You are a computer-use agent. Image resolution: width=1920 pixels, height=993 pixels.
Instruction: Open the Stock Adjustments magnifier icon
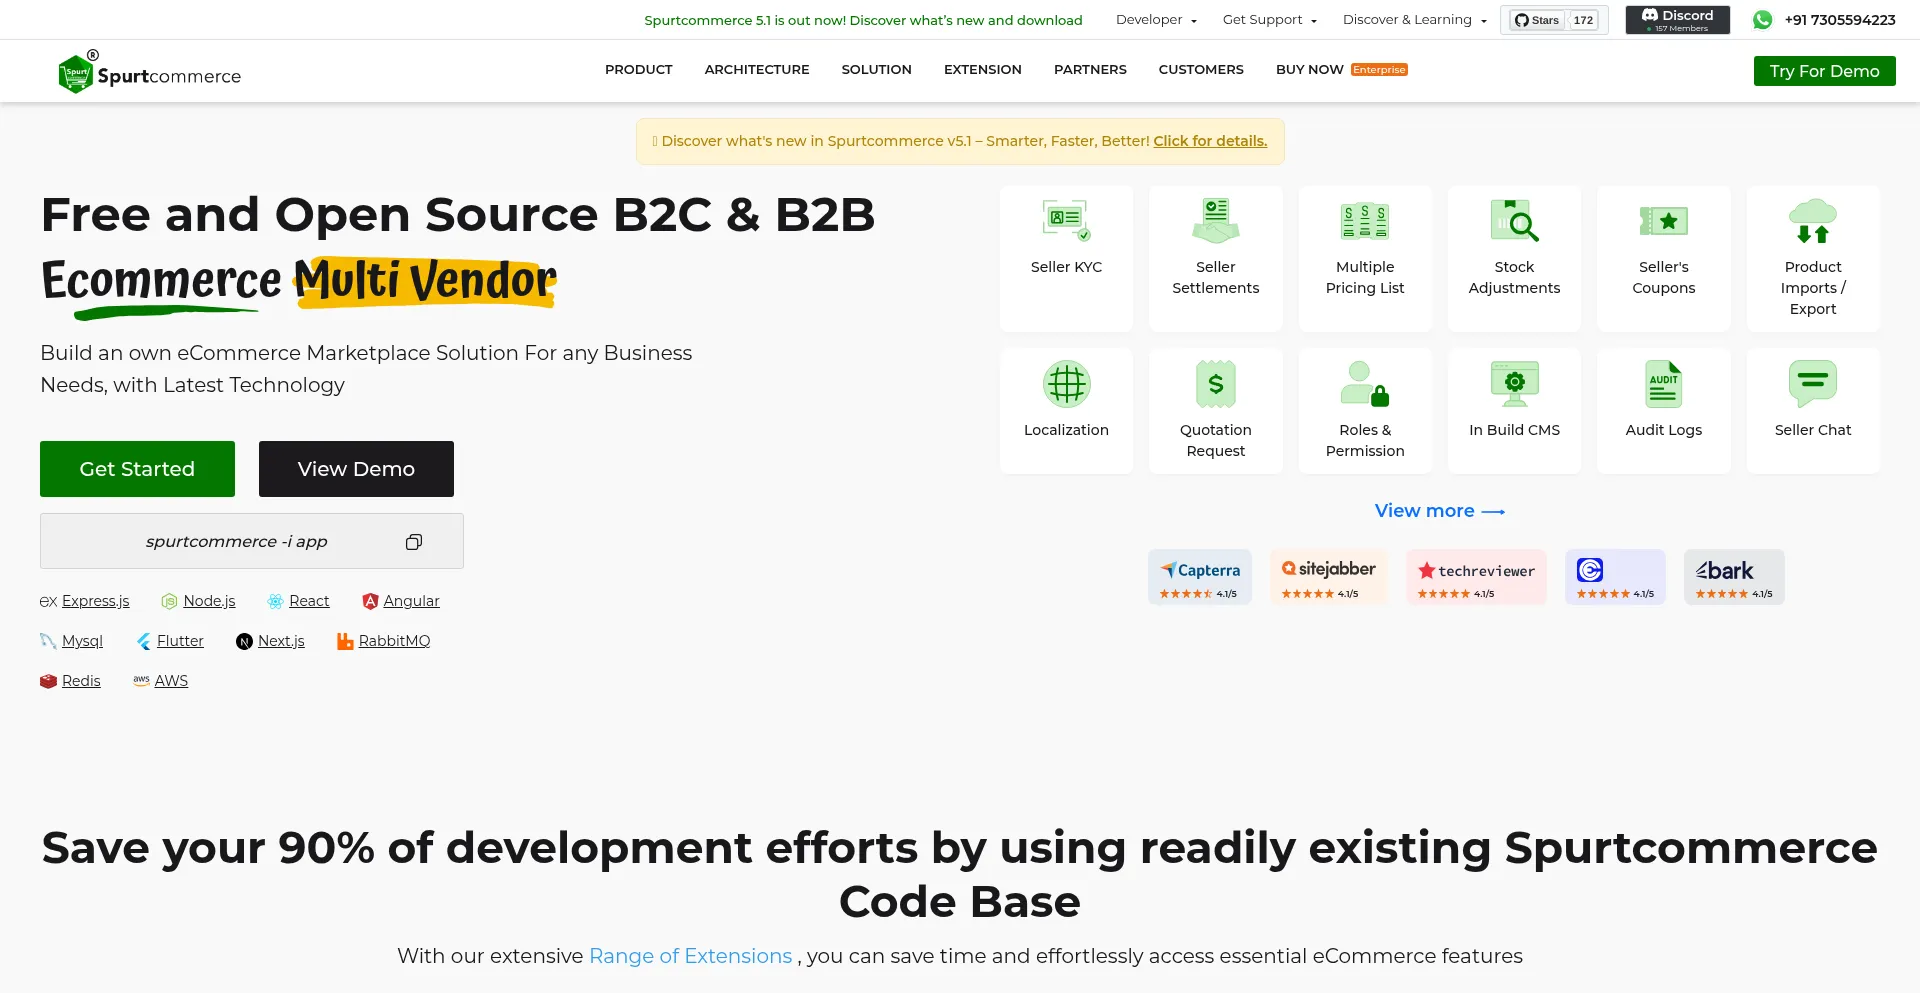click(x=1514, y=221)
